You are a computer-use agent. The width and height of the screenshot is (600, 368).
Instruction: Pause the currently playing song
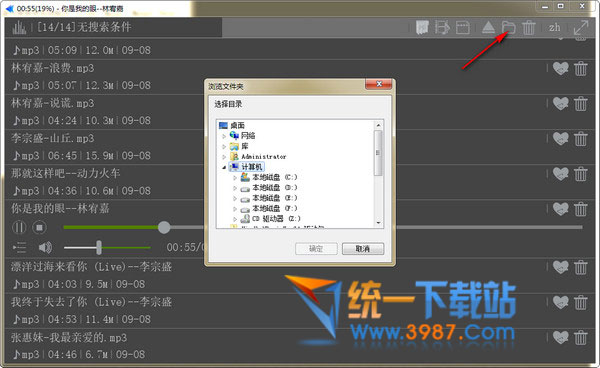pos(19,228)
